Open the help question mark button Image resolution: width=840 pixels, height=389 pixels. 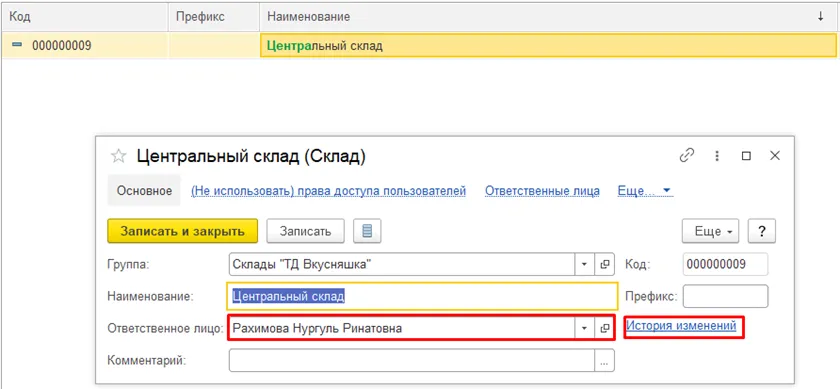761,231
